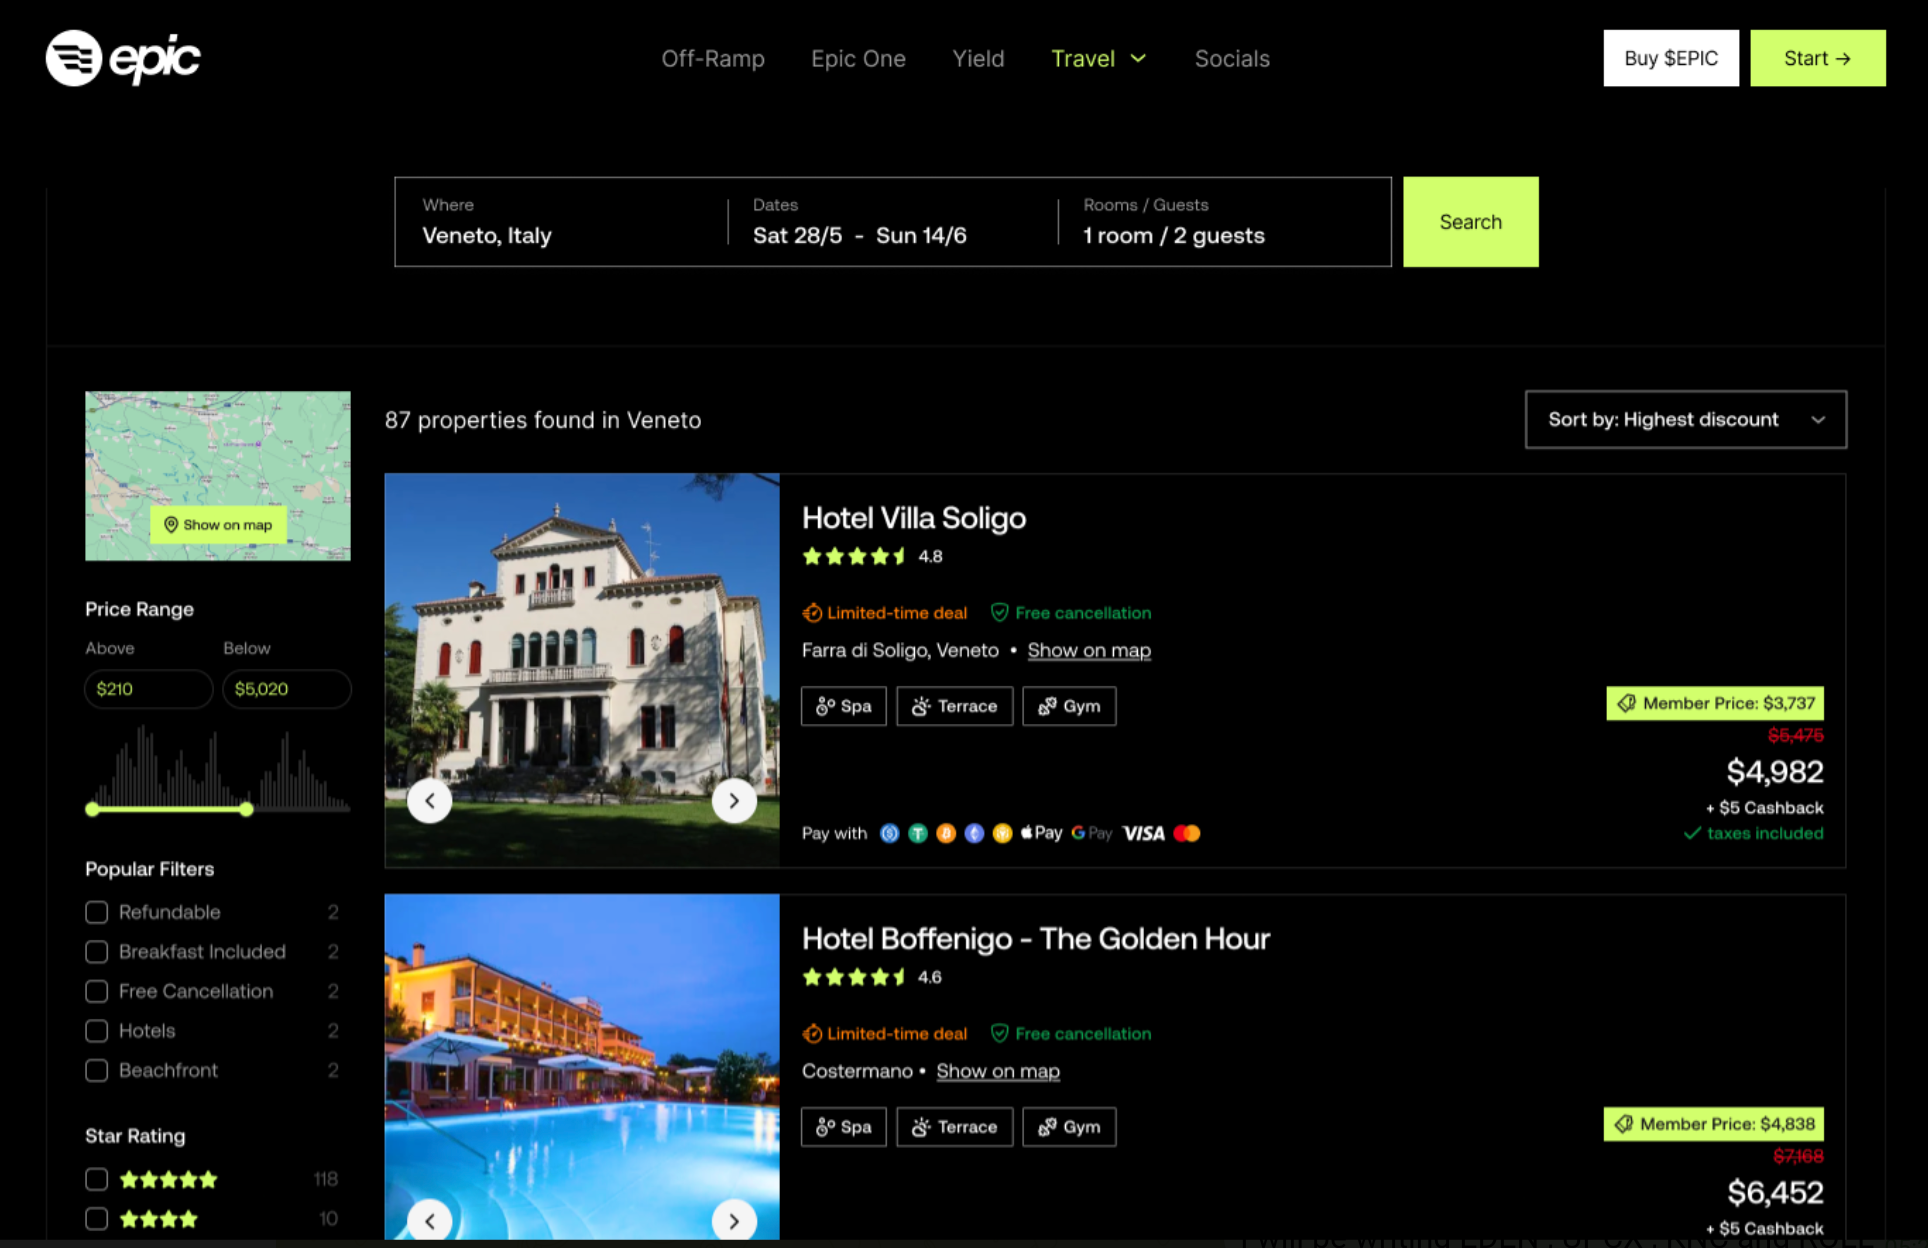Screen dimensions: 1928x1248
Task: Click the right handle of price range slider
Action: coord(246,809)
